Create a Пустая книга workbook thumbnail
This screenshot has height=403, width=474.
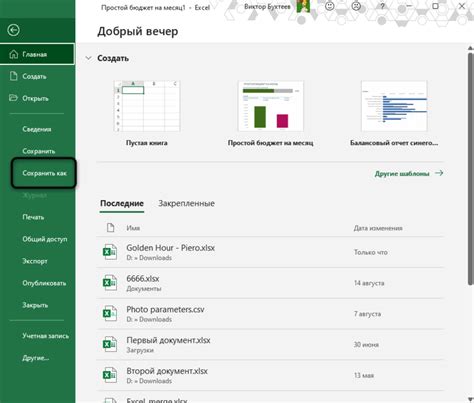click(147, 106)
